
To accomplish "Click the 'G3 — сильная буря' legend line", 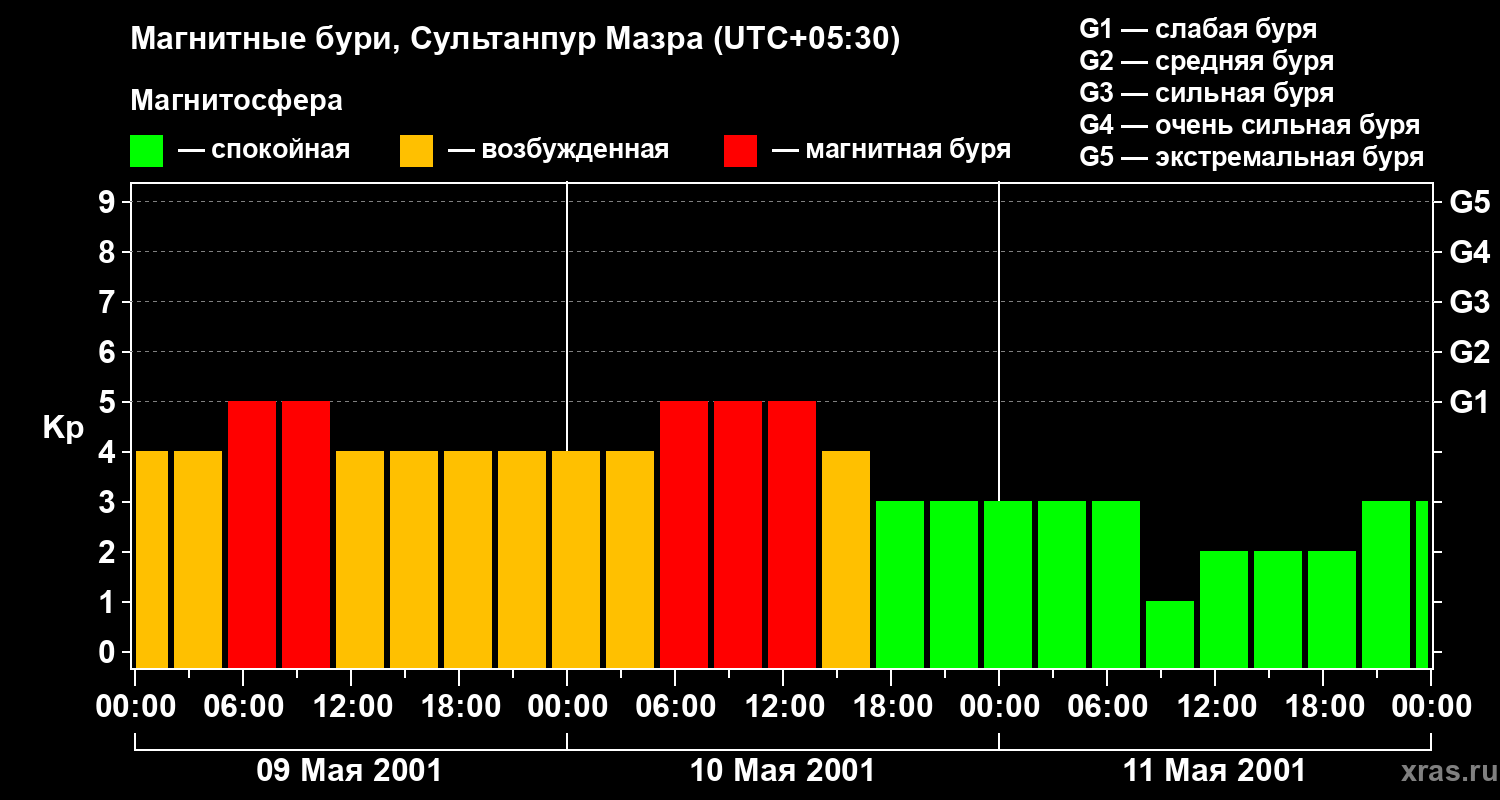I will point(1207,93).
